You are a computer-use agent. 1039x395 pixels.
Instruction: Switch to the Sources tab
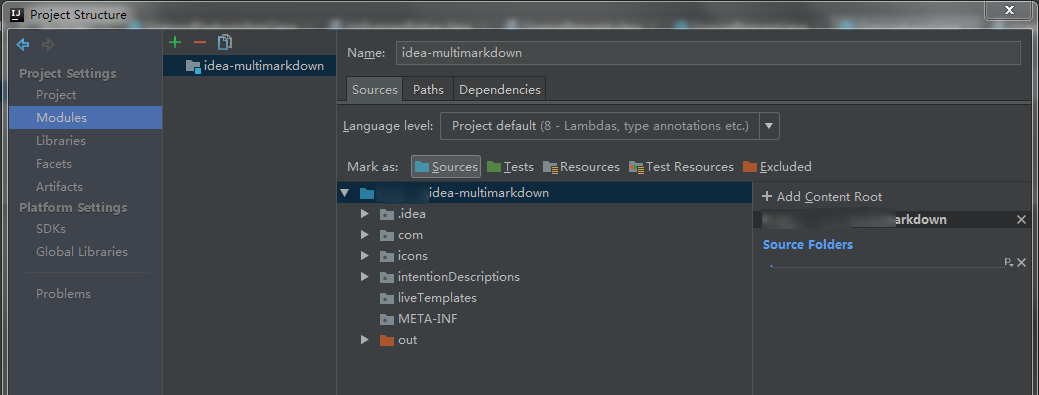pyautogui.click(x=374, y=89)
